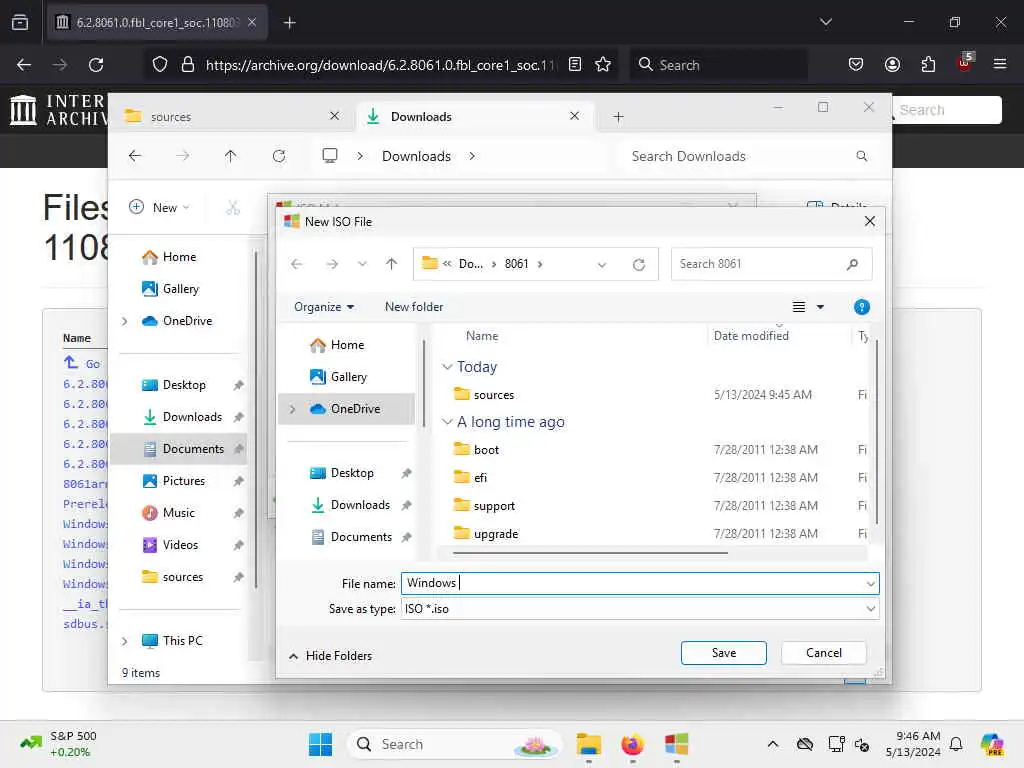Collapse folders with Hide Folders
This screenshot has width=1024, height=768.
pyautogui.click(x=330, y=656)
